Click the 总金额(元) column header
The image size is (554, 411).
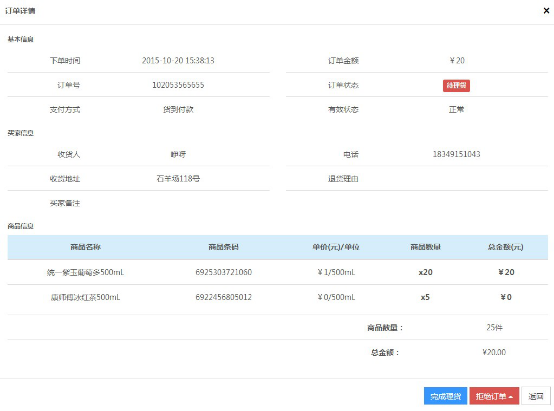506,247
